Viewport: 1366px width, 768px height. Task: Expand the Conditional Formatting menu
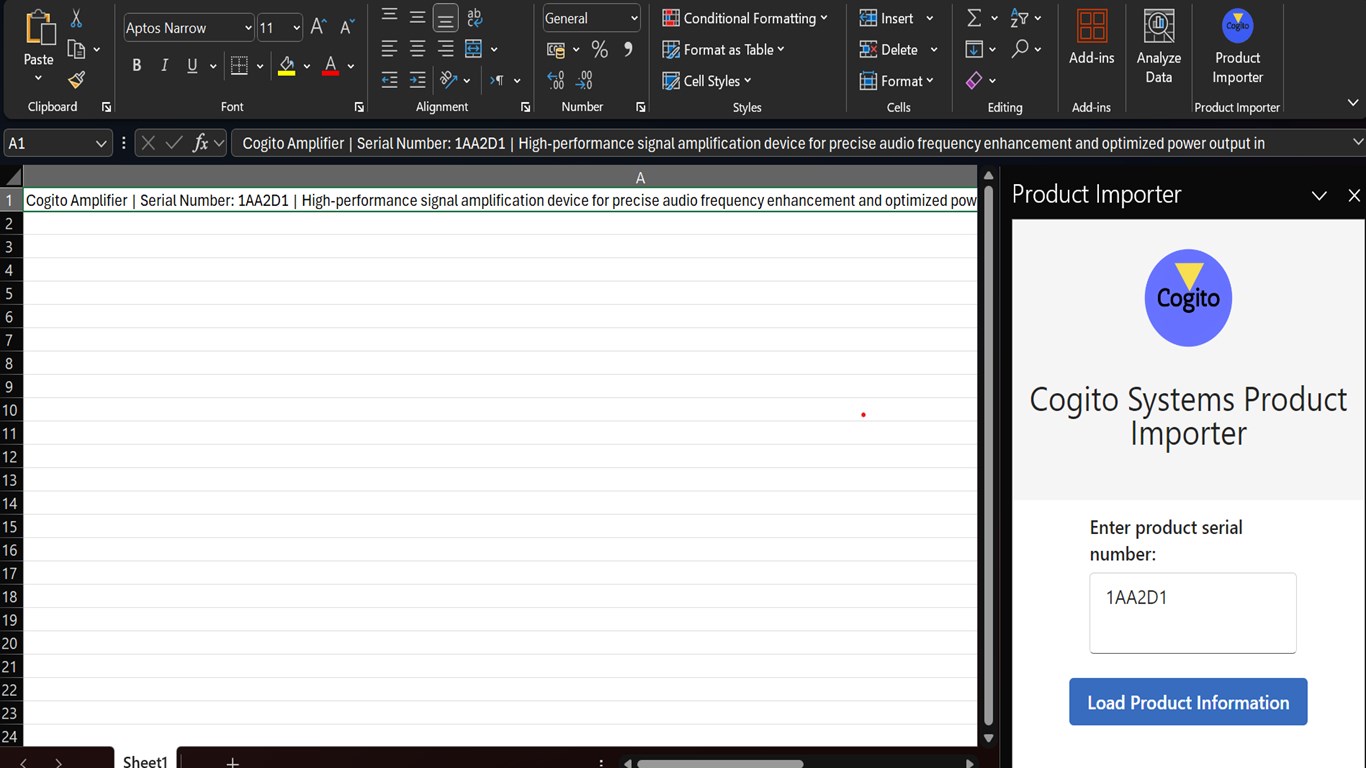[745, 18]
